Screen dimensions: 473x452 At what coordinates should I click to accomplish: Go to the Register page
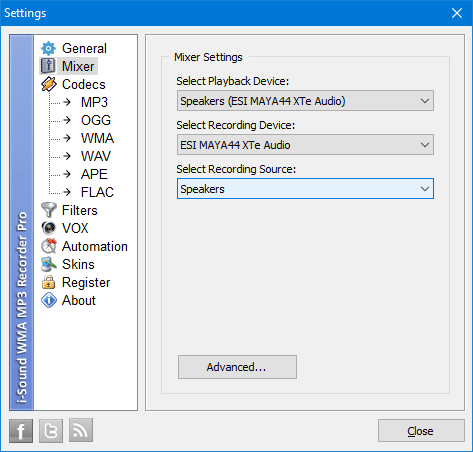pos(86,283)
